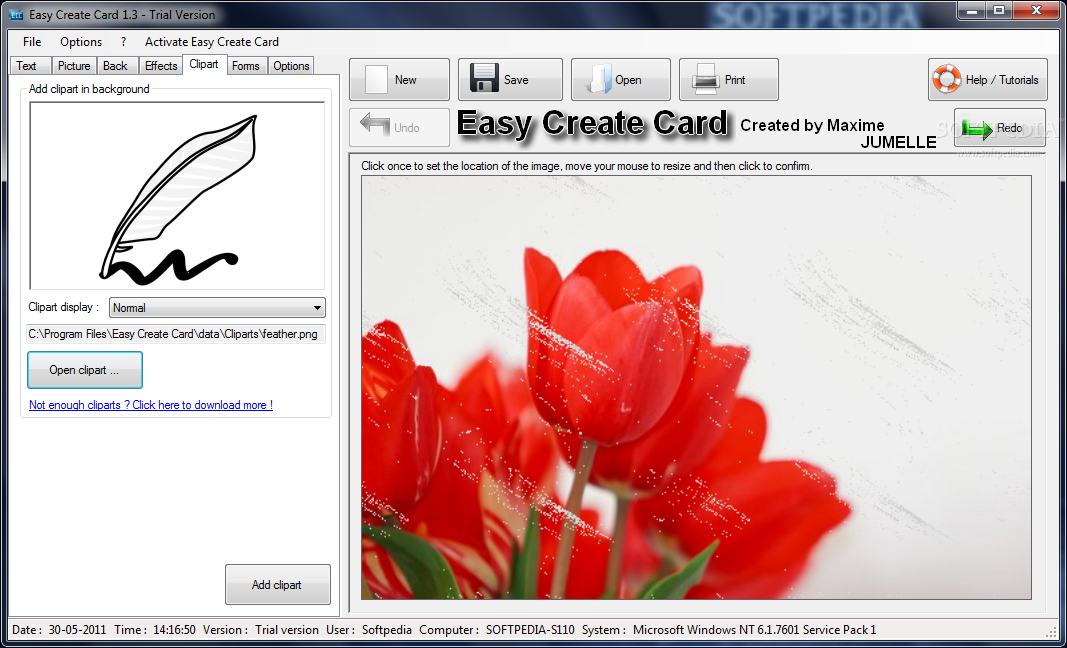This screenshot has height=648, width=1067.
Task: Click the canvas instruction hint text
Action: 587,166
